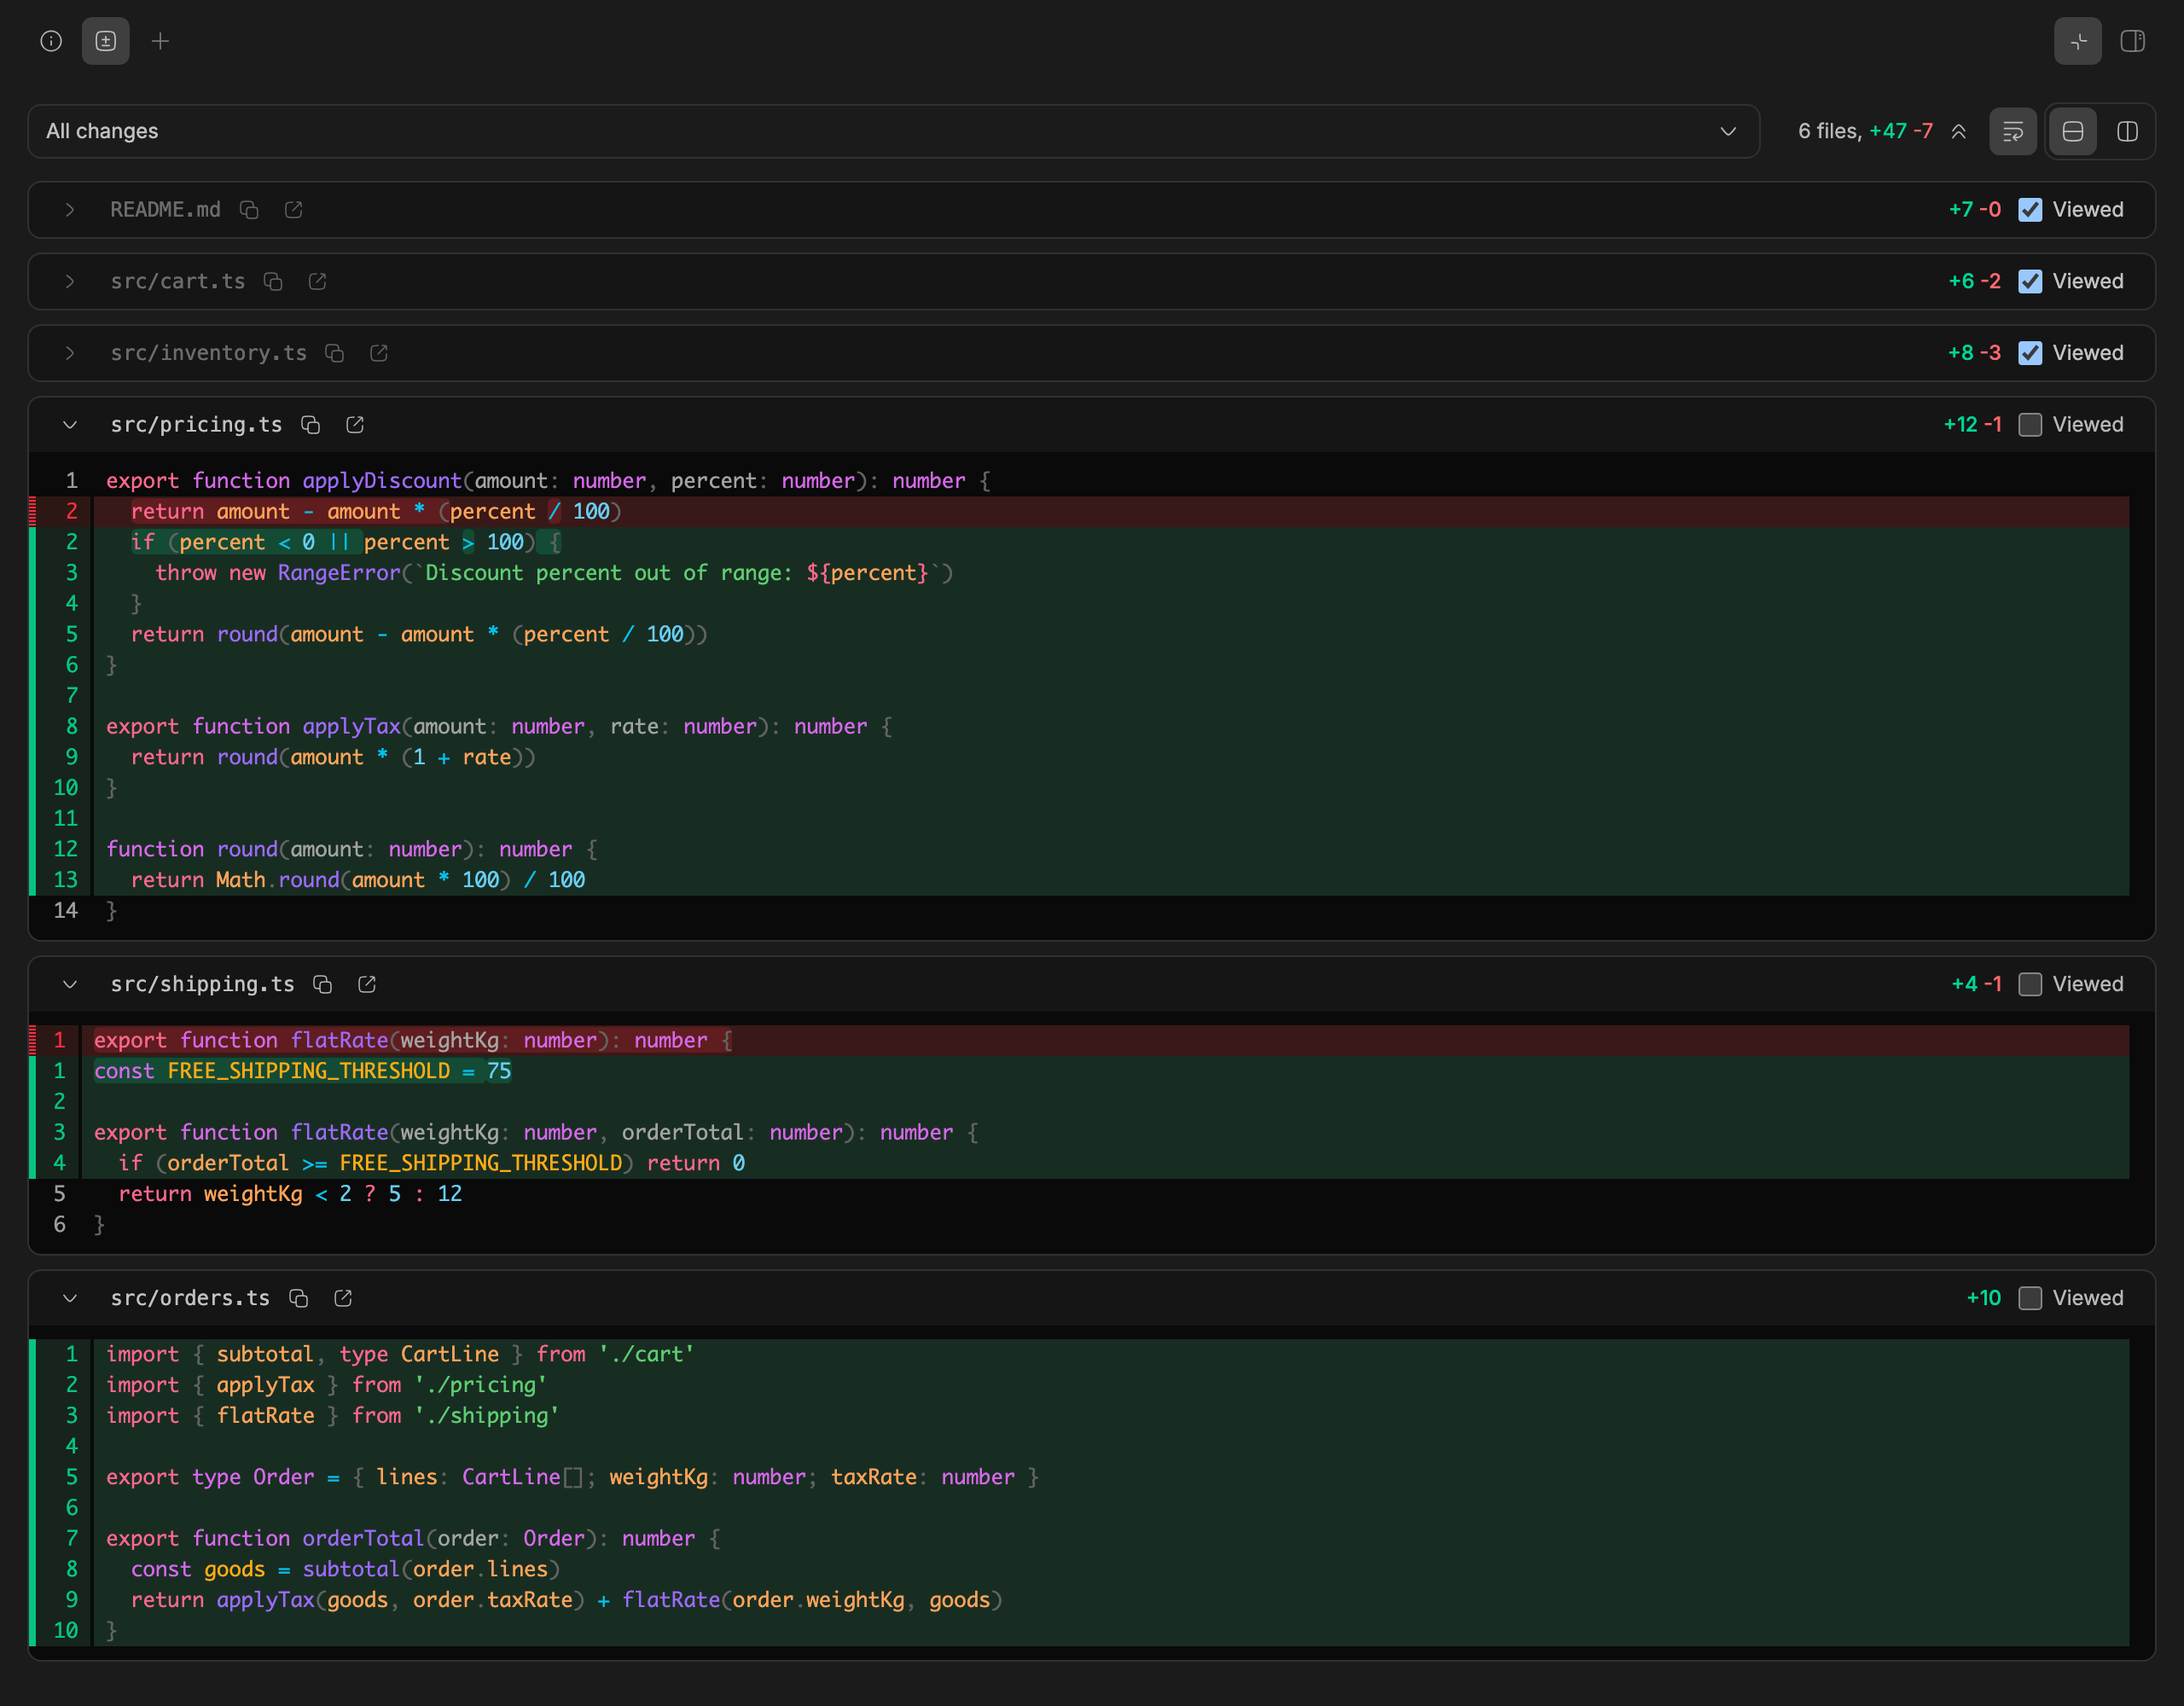Switch to split diff view
2184x1706 pixels.
click(x=2127, y=131)
